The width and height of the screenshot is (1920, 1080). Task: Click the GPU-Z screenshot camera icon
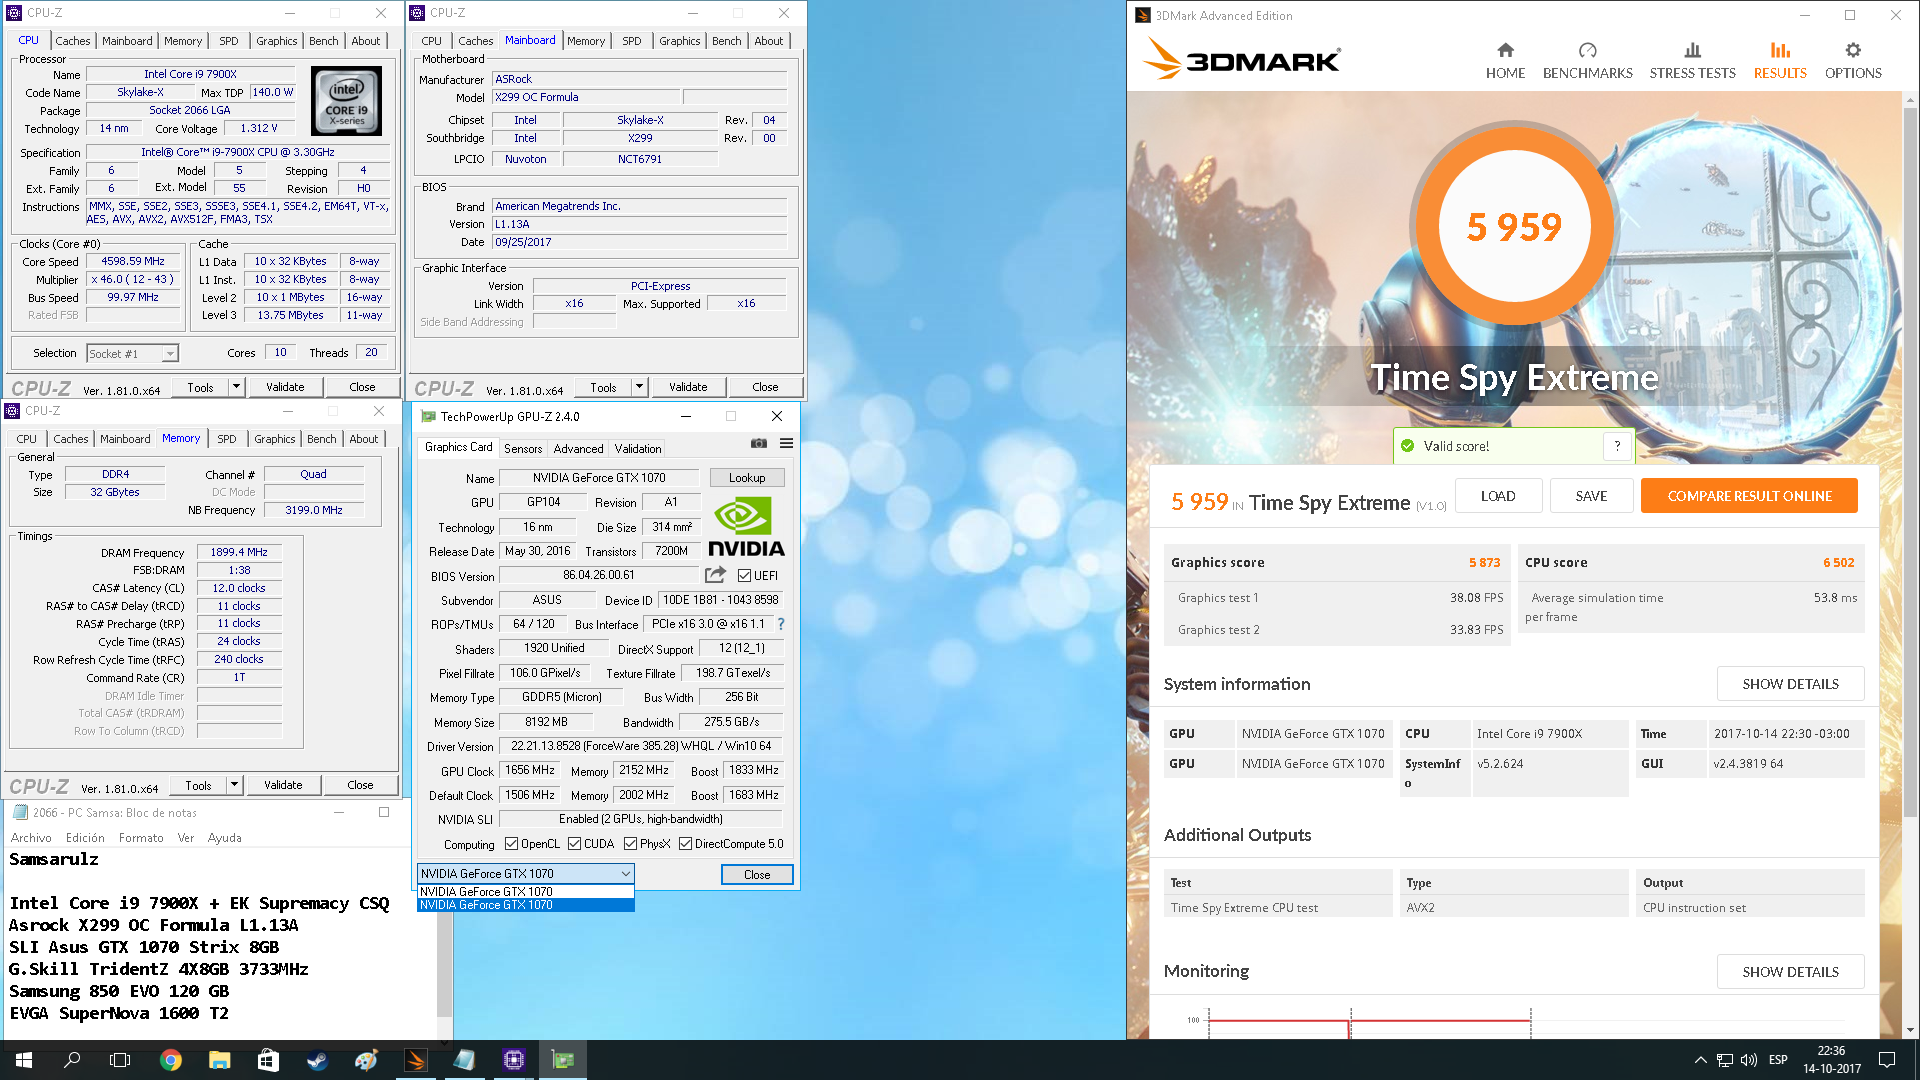[x=759, y=443]
